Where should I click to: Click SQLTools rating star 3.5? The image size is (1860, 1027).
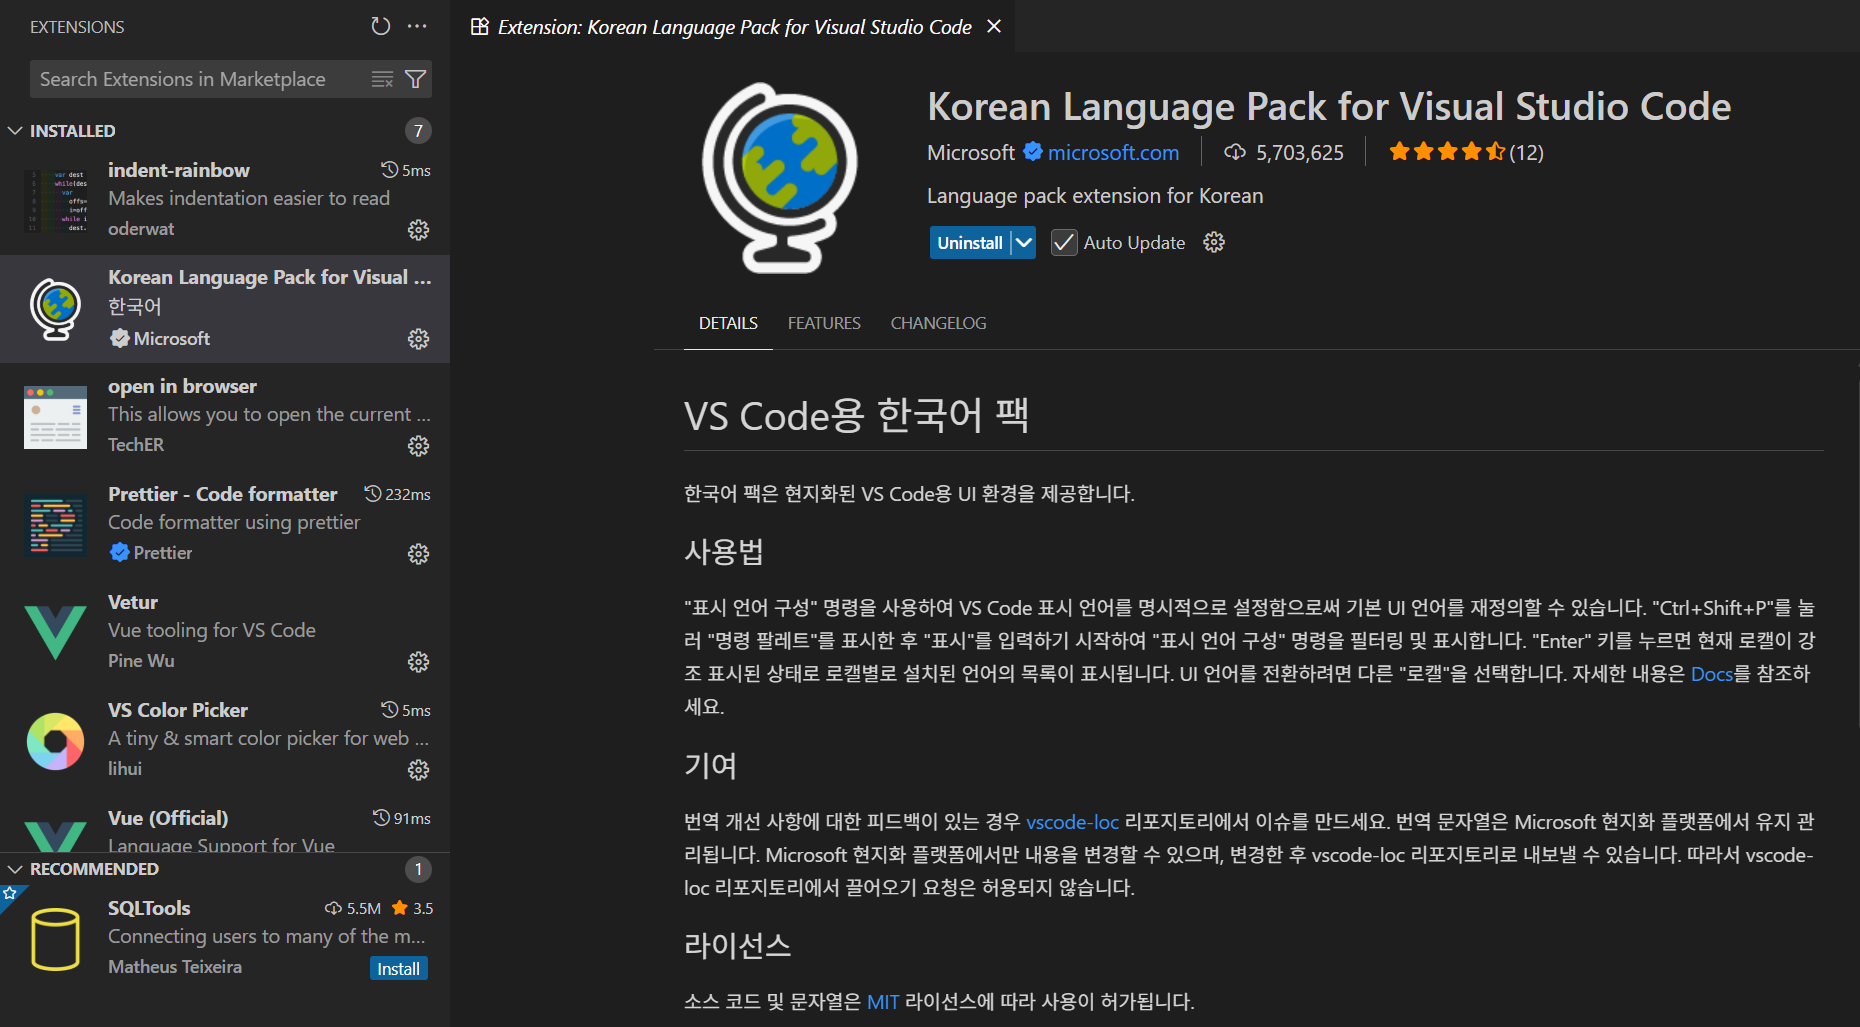[412, 908]
